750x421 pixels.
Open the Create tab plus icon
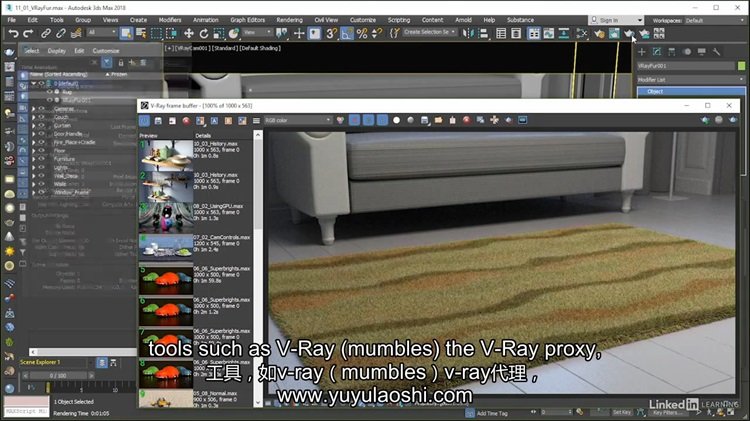(642, 51)
